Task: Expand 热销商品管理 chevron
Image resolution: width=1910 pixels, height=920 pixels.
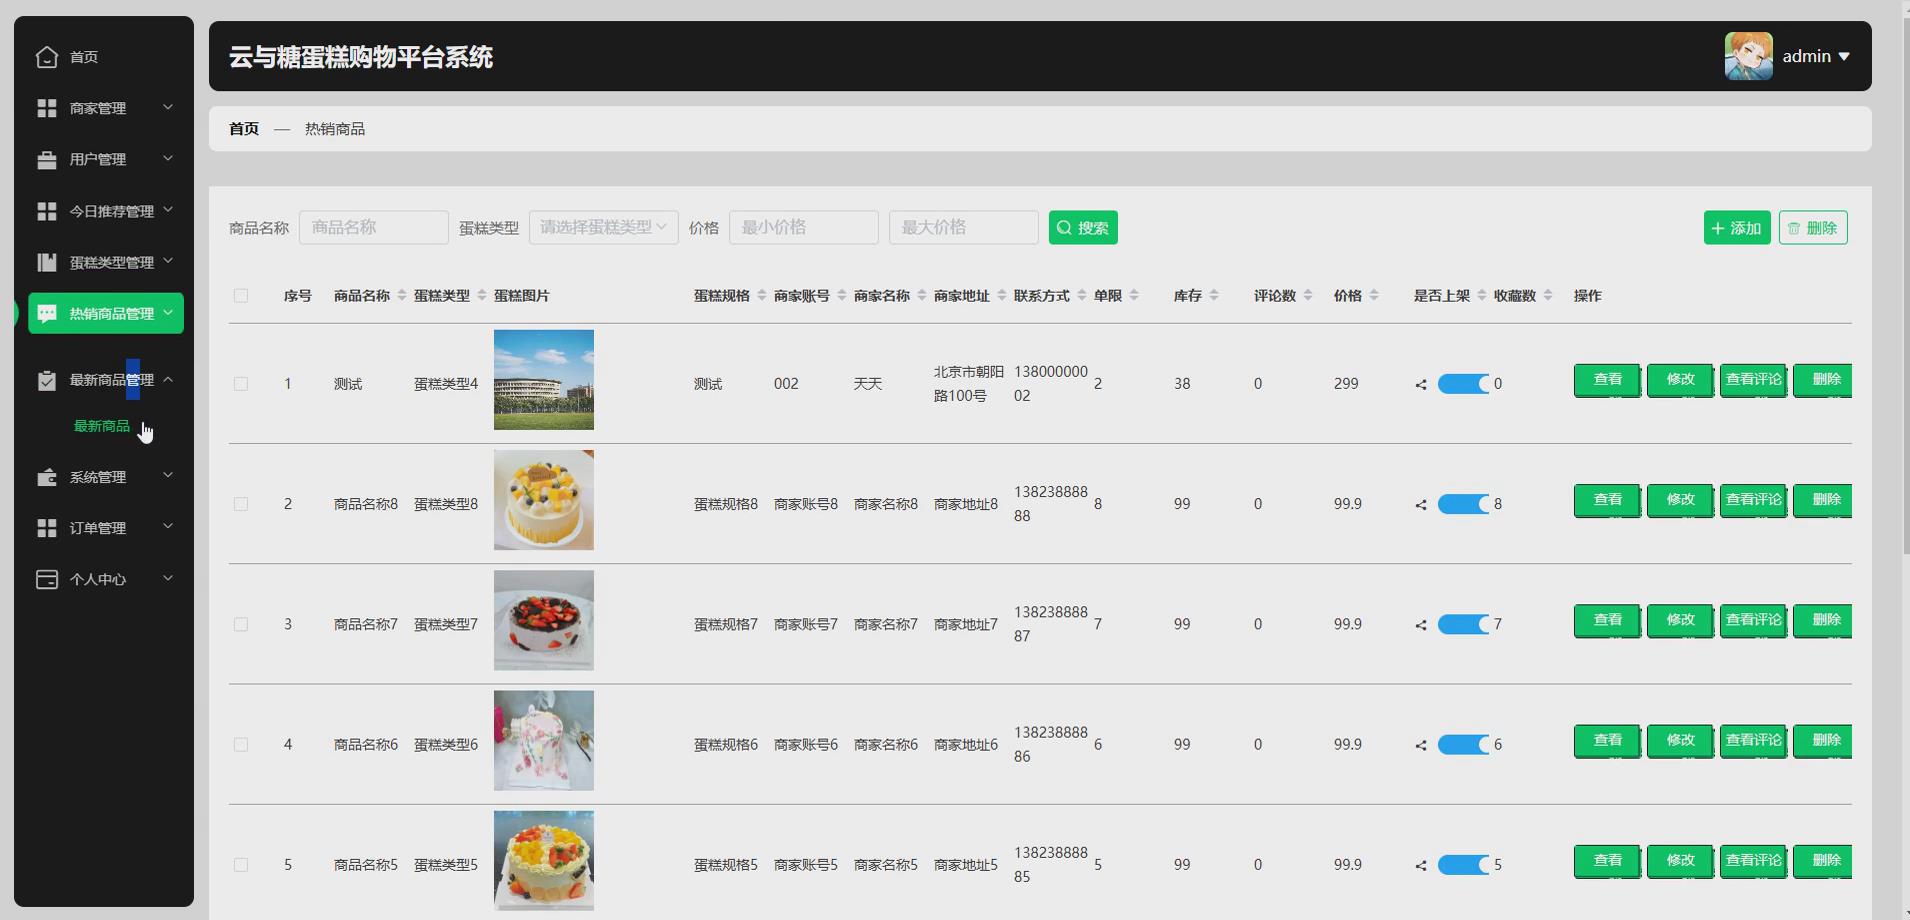Action: (168, 312)
